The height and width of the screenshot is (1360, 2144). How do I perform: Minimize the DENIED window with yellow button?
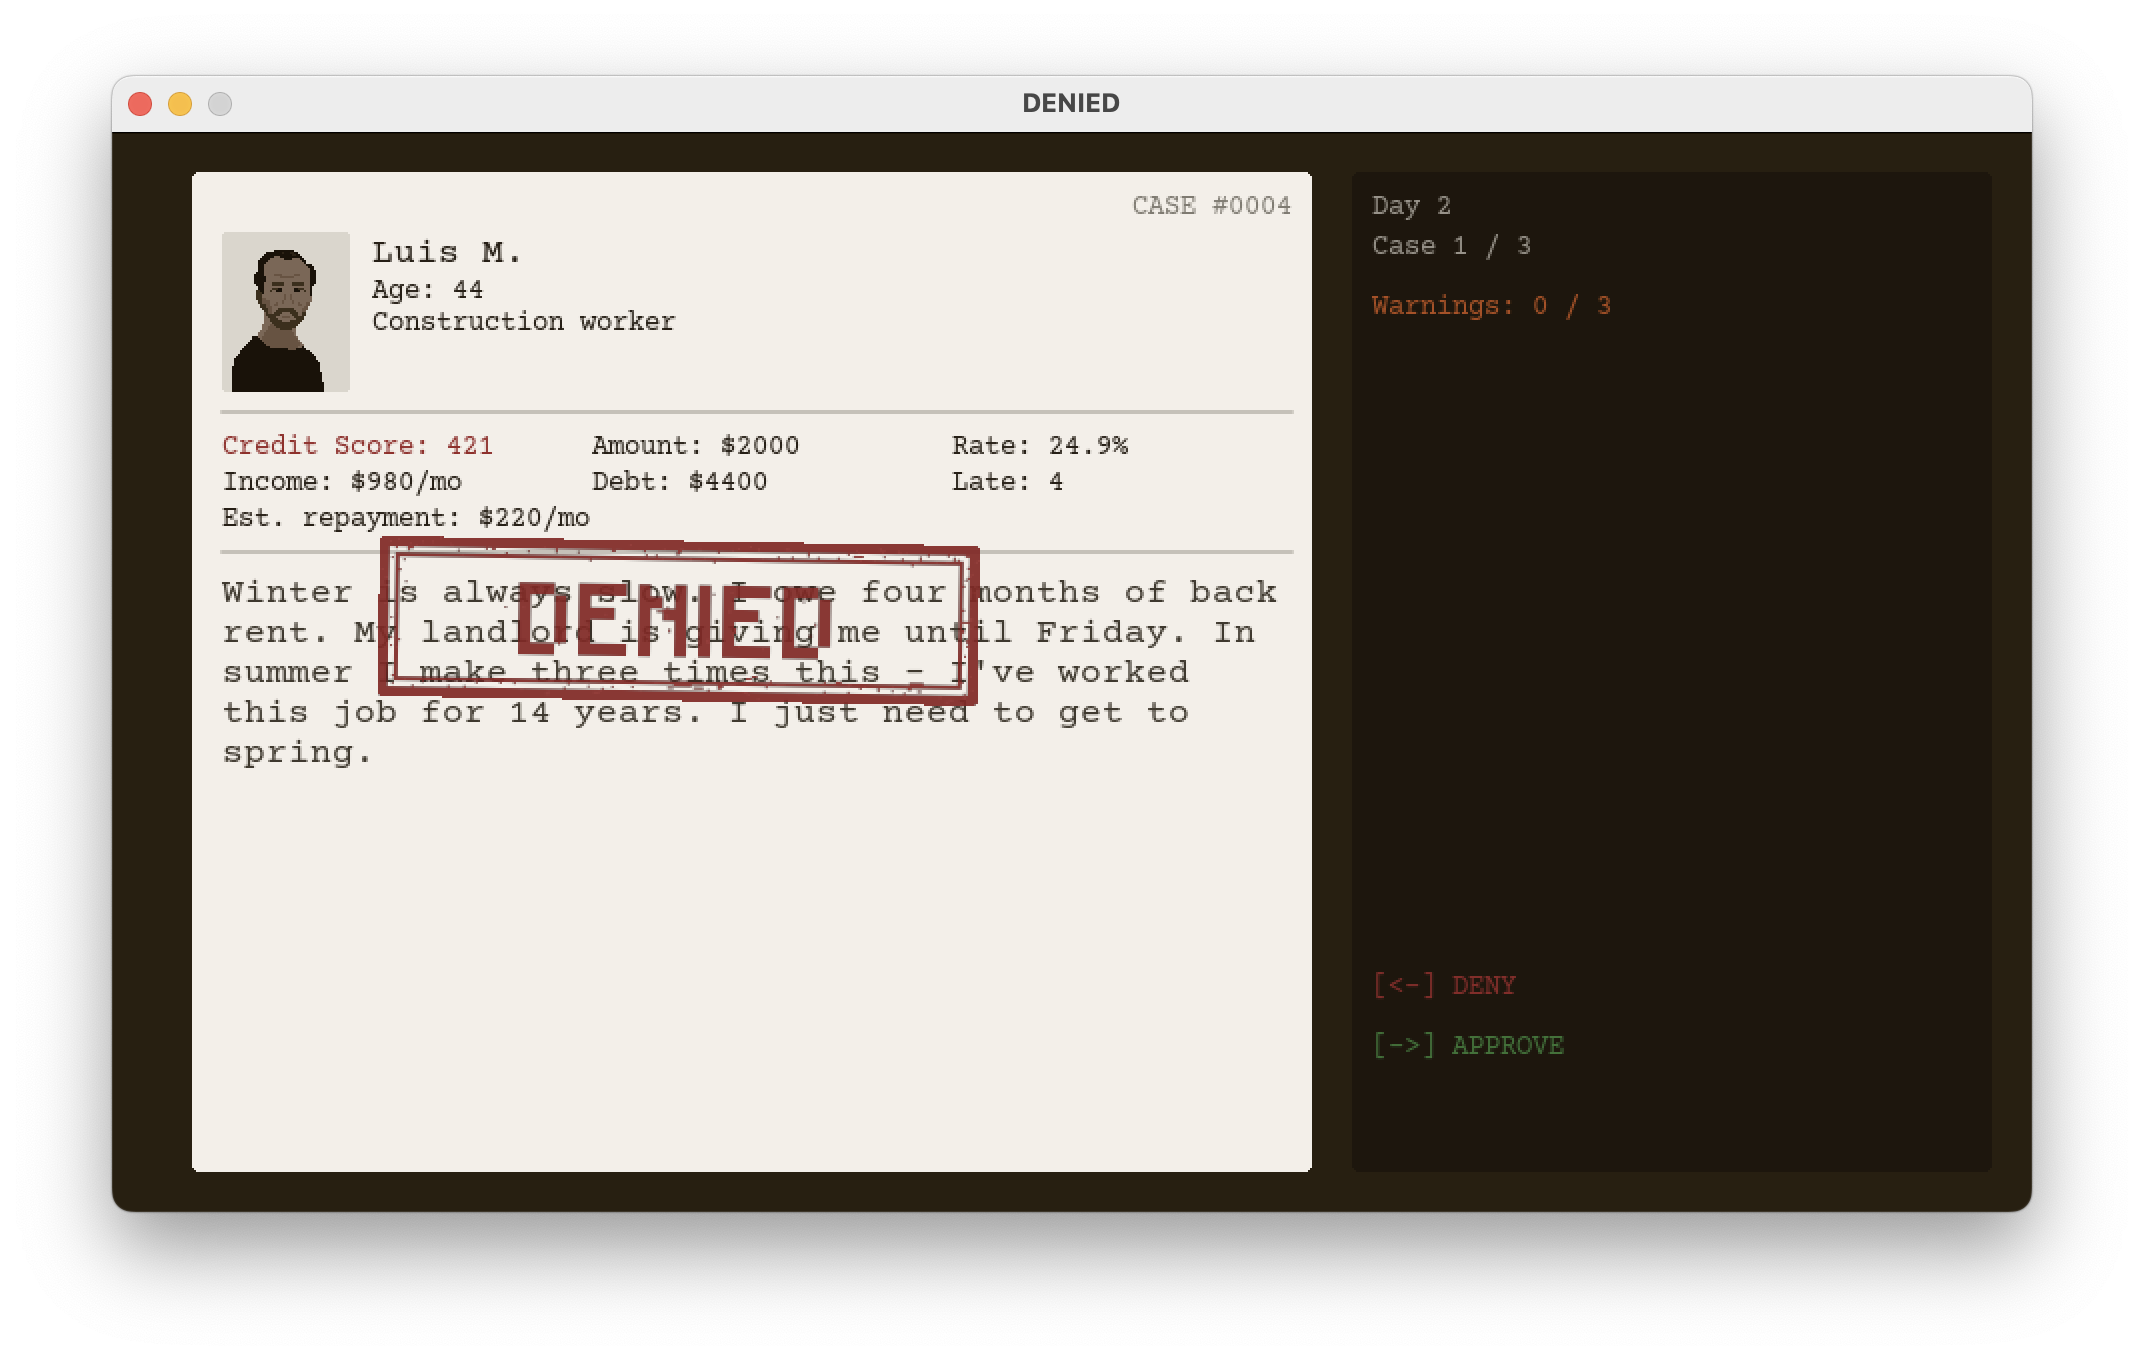click(x=180, y=104)
